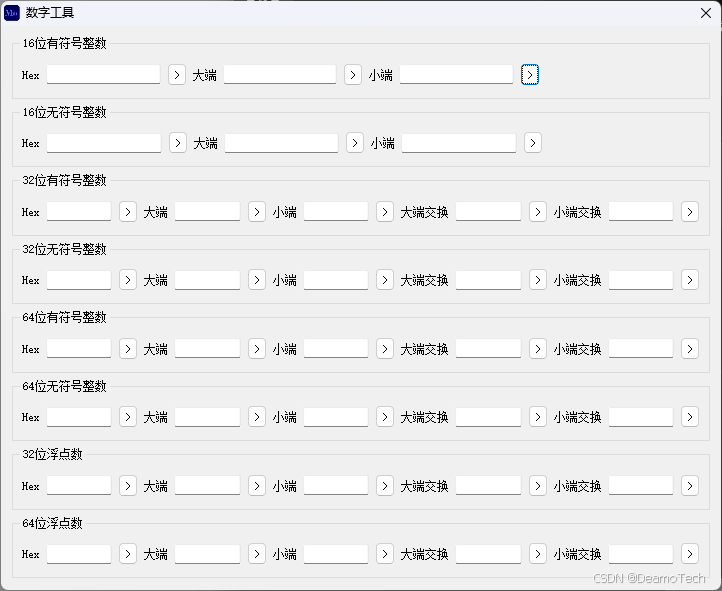Screen dimensions: 722x591
Task: Focus the 小端 field in 32位无符号整数
Action: pos(336,280)
